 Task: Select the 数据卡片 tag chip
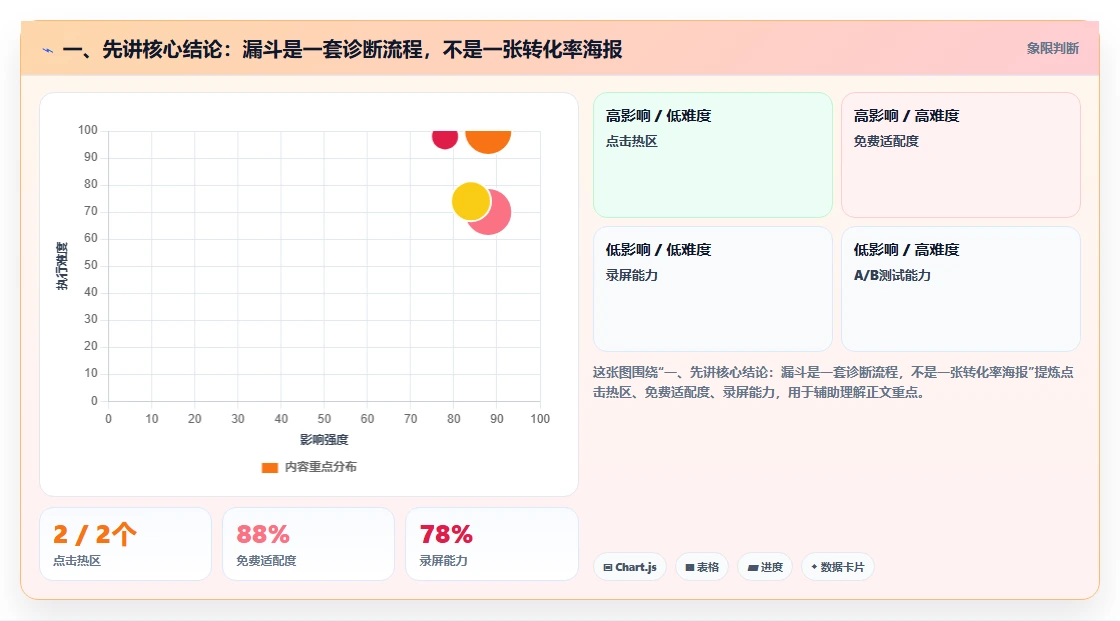838,567
